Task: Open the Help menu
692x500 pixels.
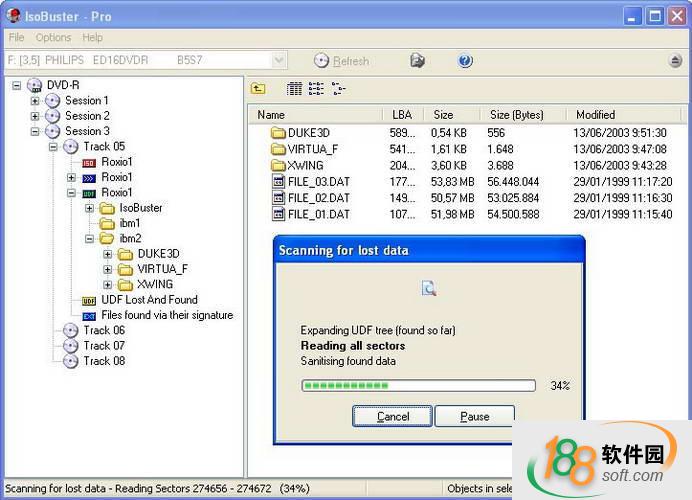Action: (x=92, y=38)
